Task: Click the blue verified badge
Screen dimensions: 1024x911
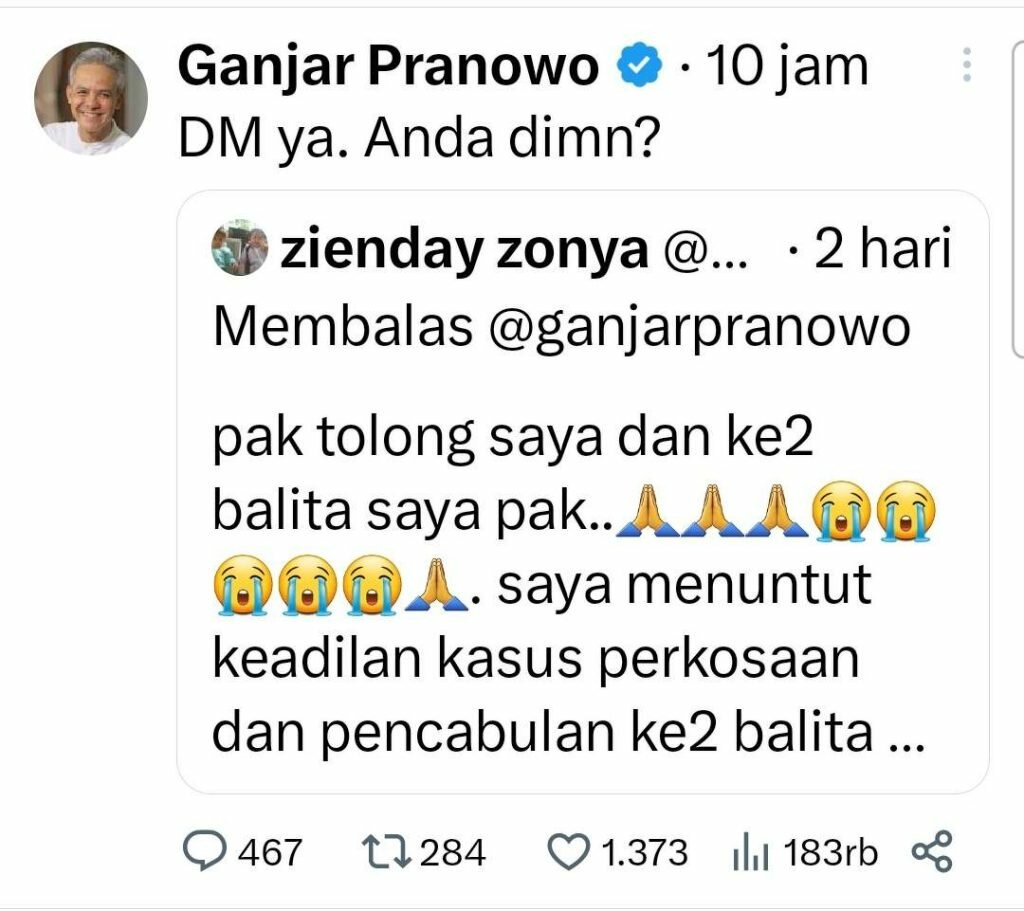Action: [640, 64]
